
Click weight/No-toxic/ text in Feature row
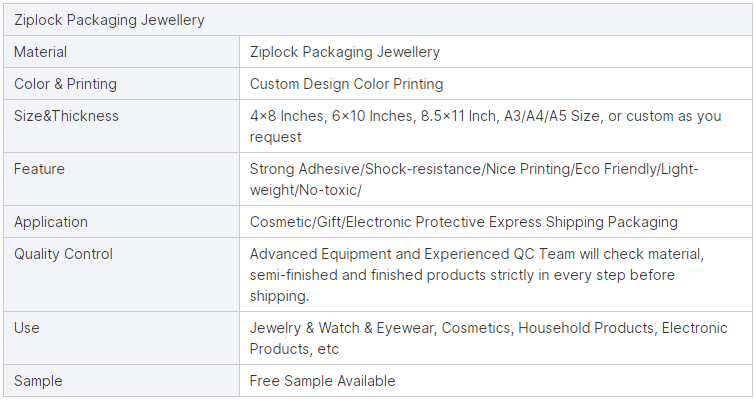click(x=305, y=190)
